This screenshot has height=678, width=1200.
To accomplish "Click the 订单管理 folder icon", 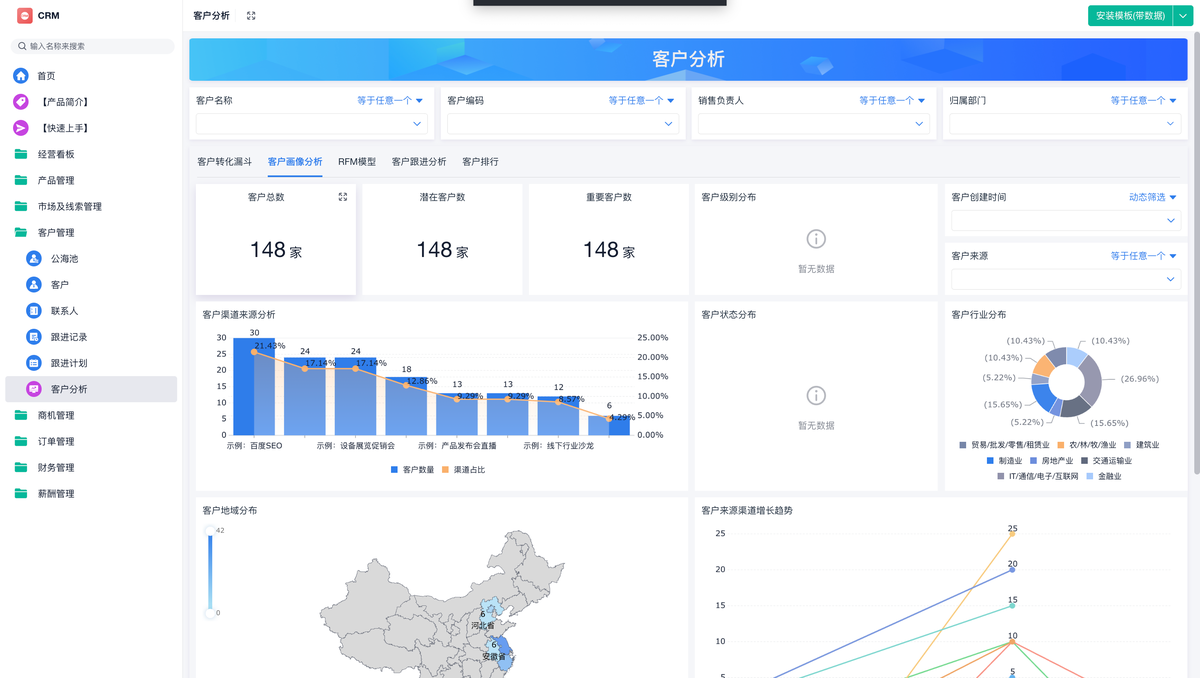I will click(x=21, y=441).
